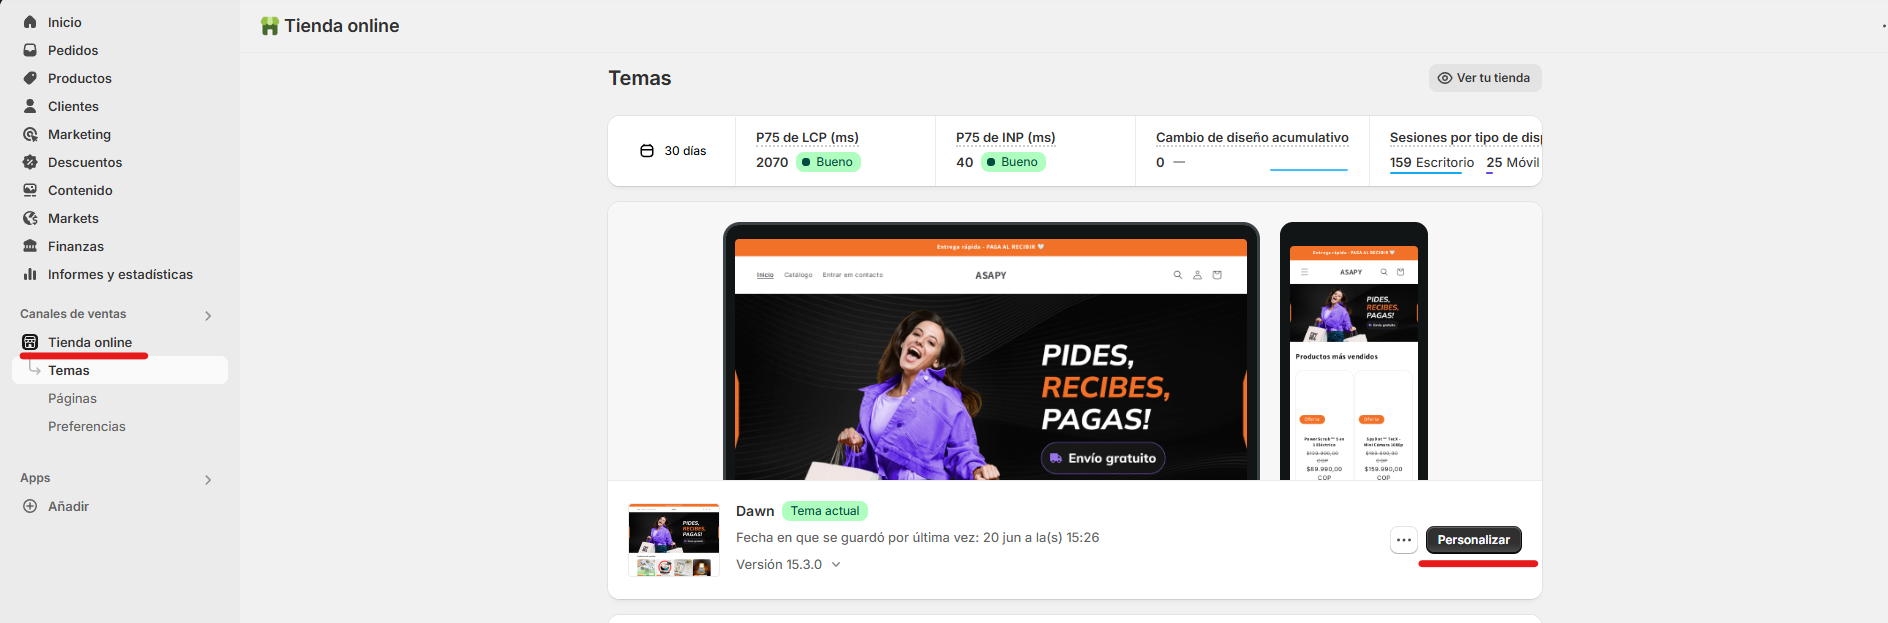This screenshot has height=623, width=1888.
Task: Open Preferencias under Tienda online
Action: (87, 426)
